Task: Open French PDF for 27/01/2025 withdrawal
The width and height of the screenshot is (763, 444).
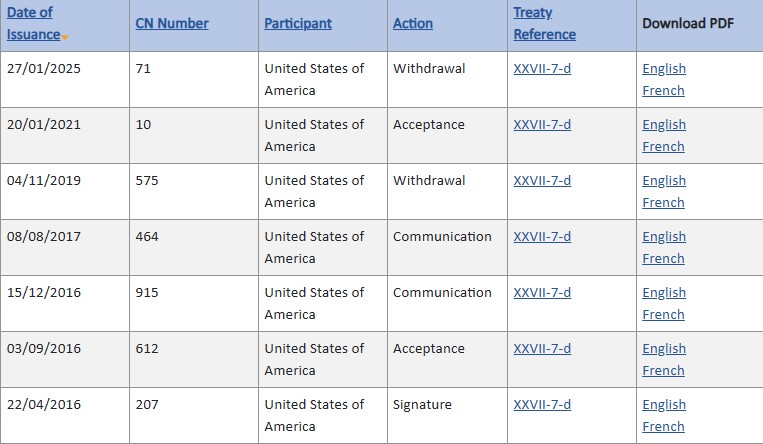Action: tap(663, 91)
